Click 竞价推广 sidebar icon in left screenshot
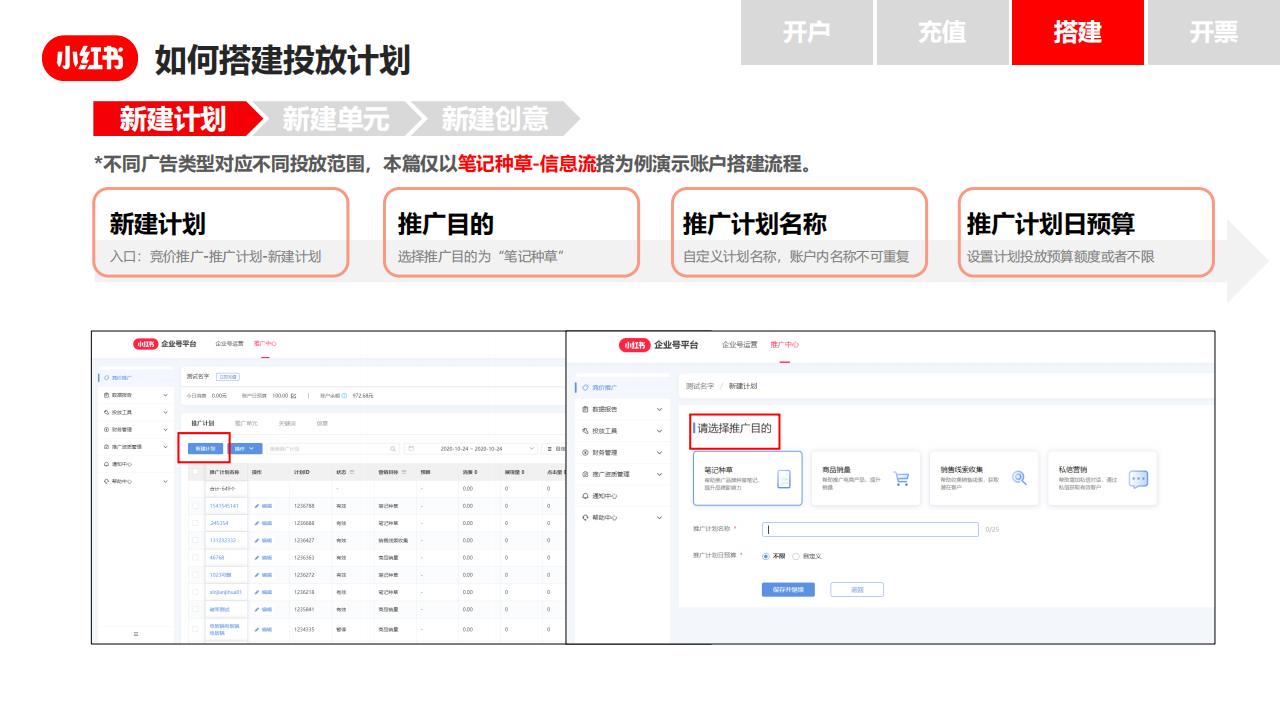 [x=106, y=378]
